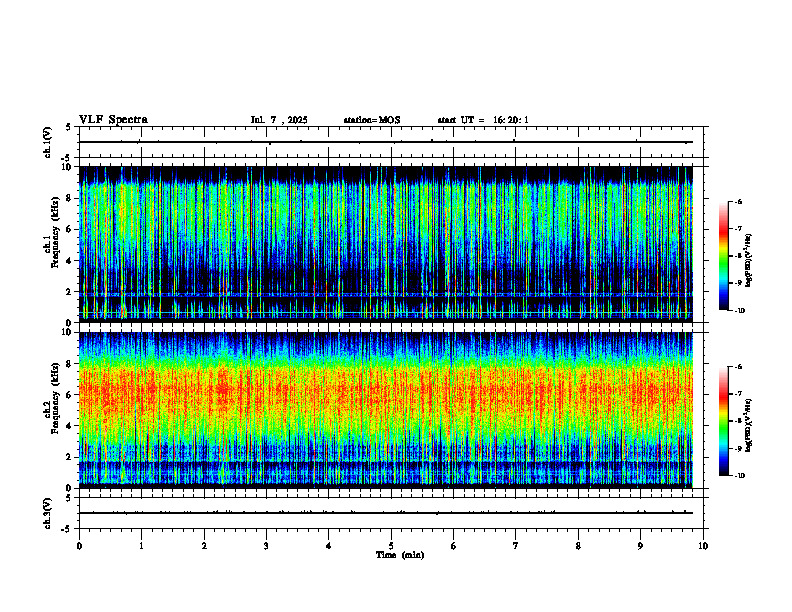Click the ch.3 voltage waveform trace

(x=386, y=513)
